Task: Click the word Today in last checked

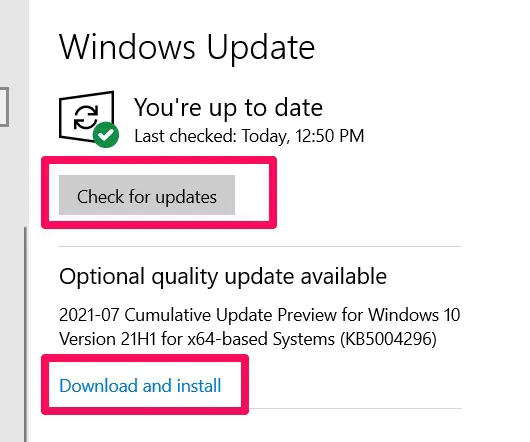Action: (266, 136)
